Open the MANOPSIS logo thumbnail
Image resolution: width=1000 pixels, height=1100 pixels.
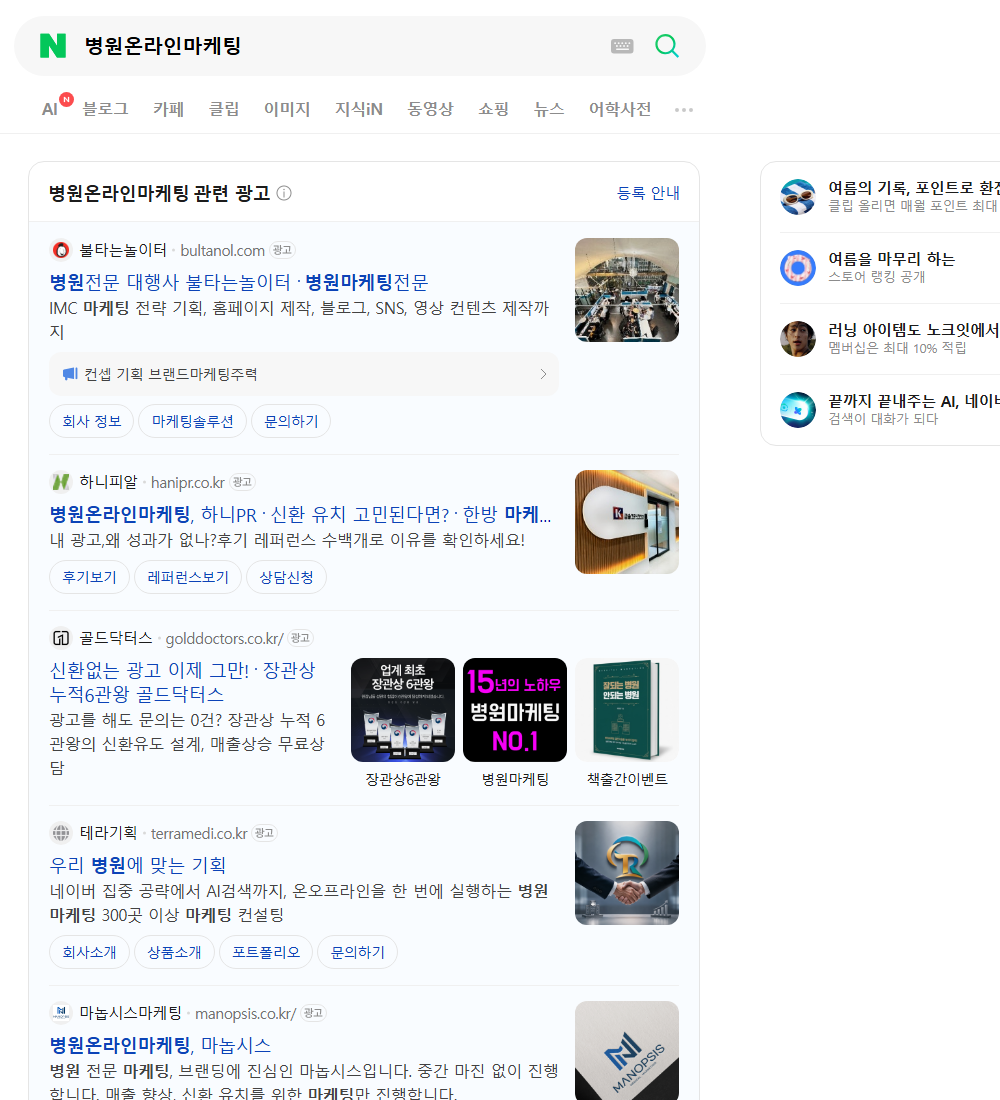627,1050
